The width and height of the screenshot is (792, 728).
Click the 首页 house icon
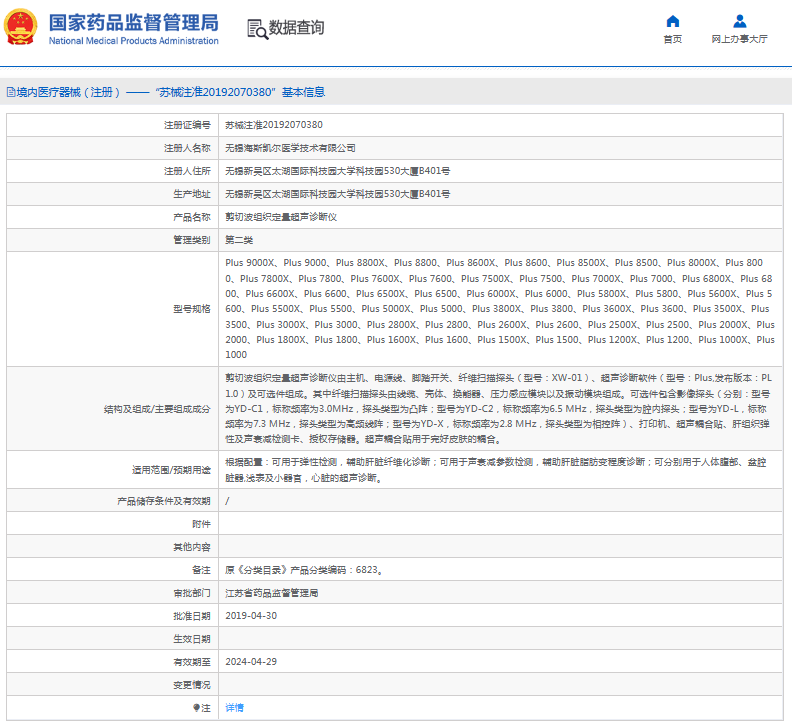tap(672, 21)
